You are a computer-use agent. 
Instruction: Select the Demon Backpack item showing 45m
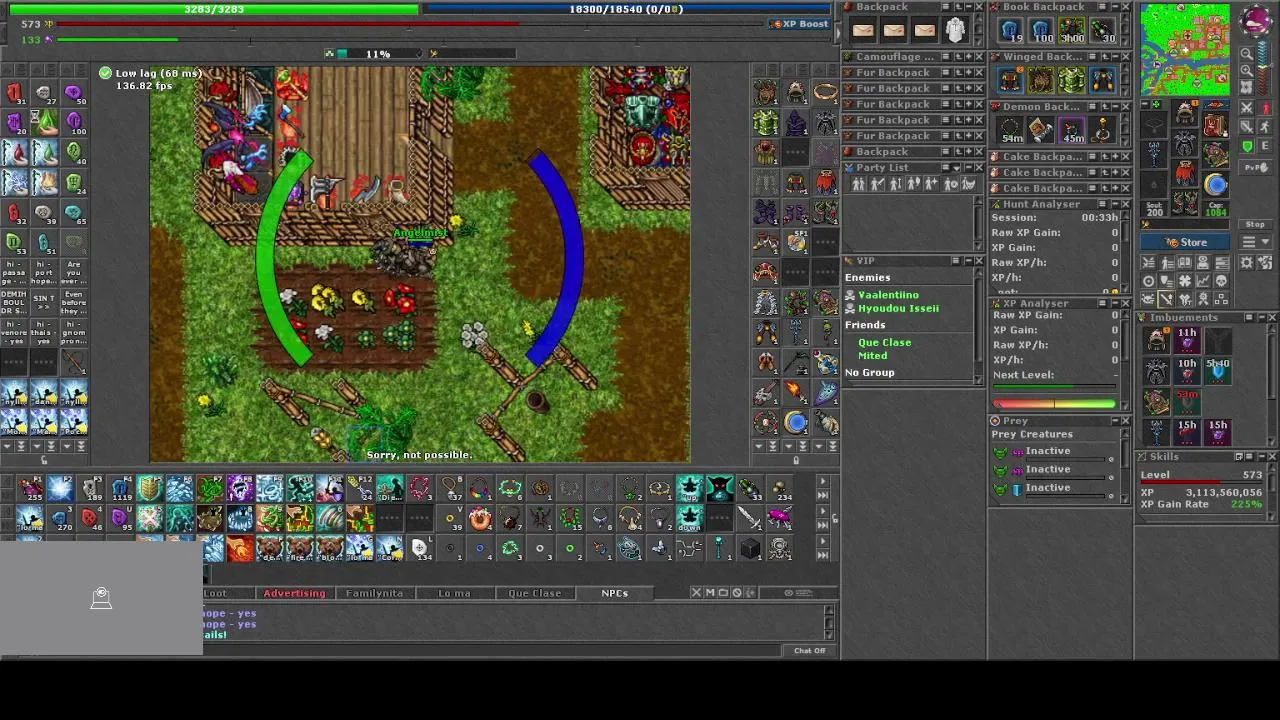(x=1071, y=130)
